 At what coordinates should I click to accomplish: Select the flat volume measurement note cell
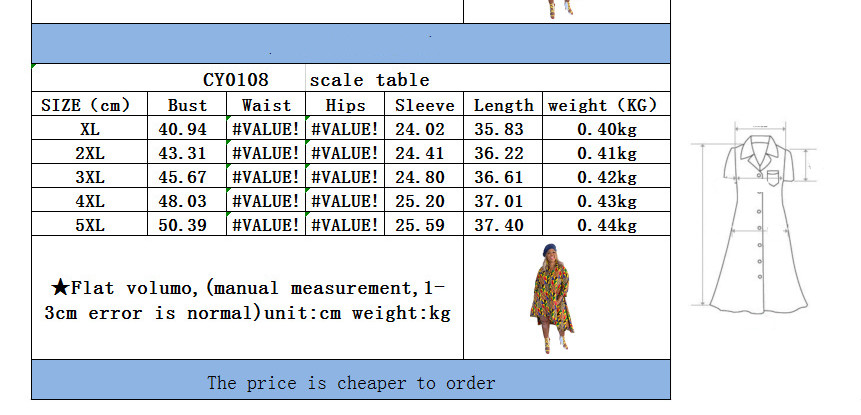[247, 299]
